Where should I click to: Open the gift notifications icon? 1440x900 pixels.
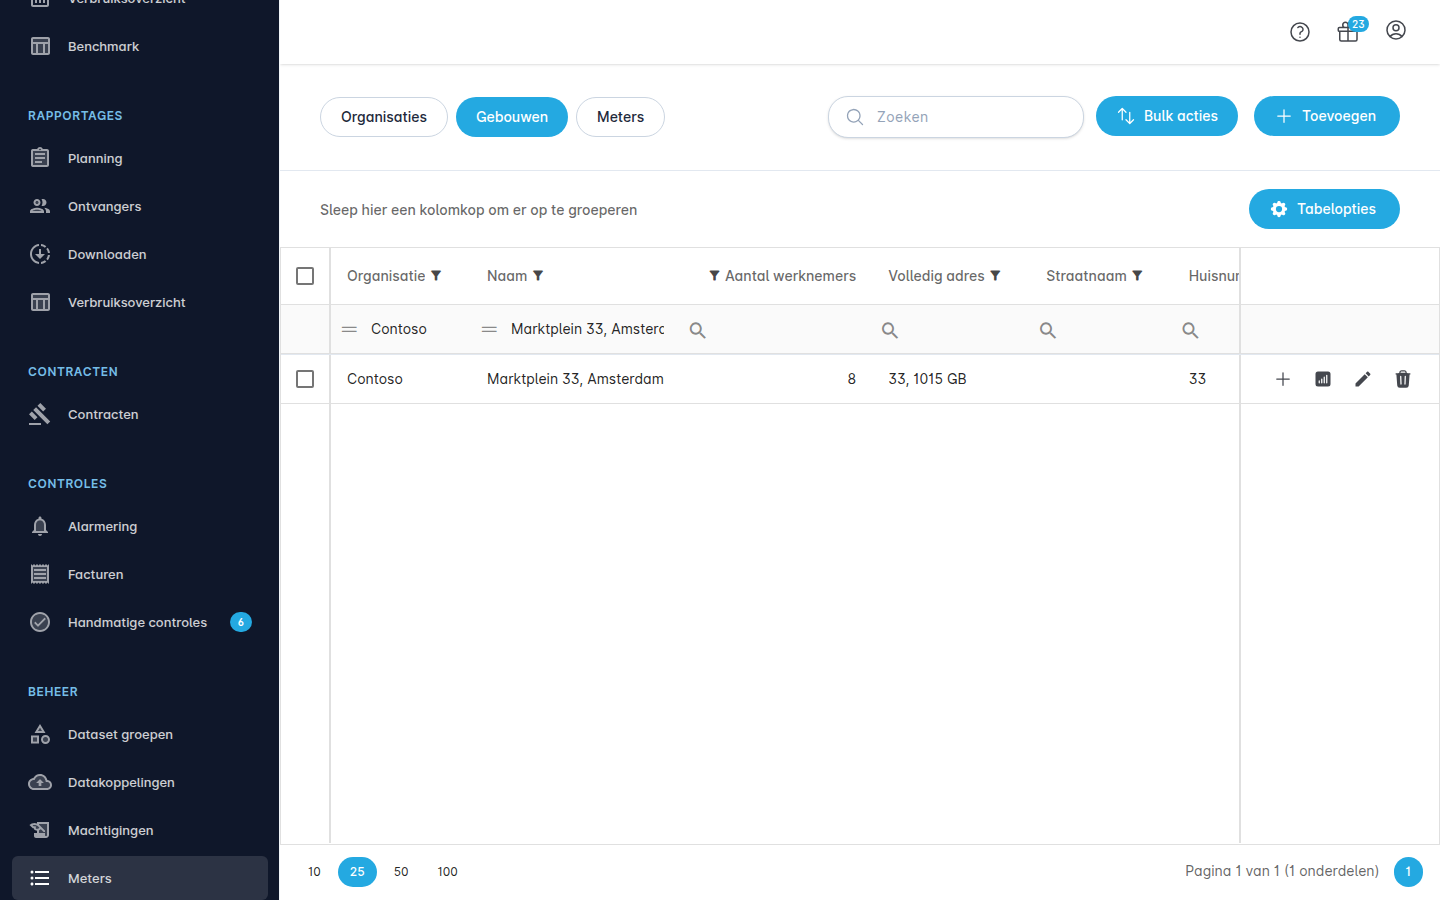click(x=1348, y=32)
